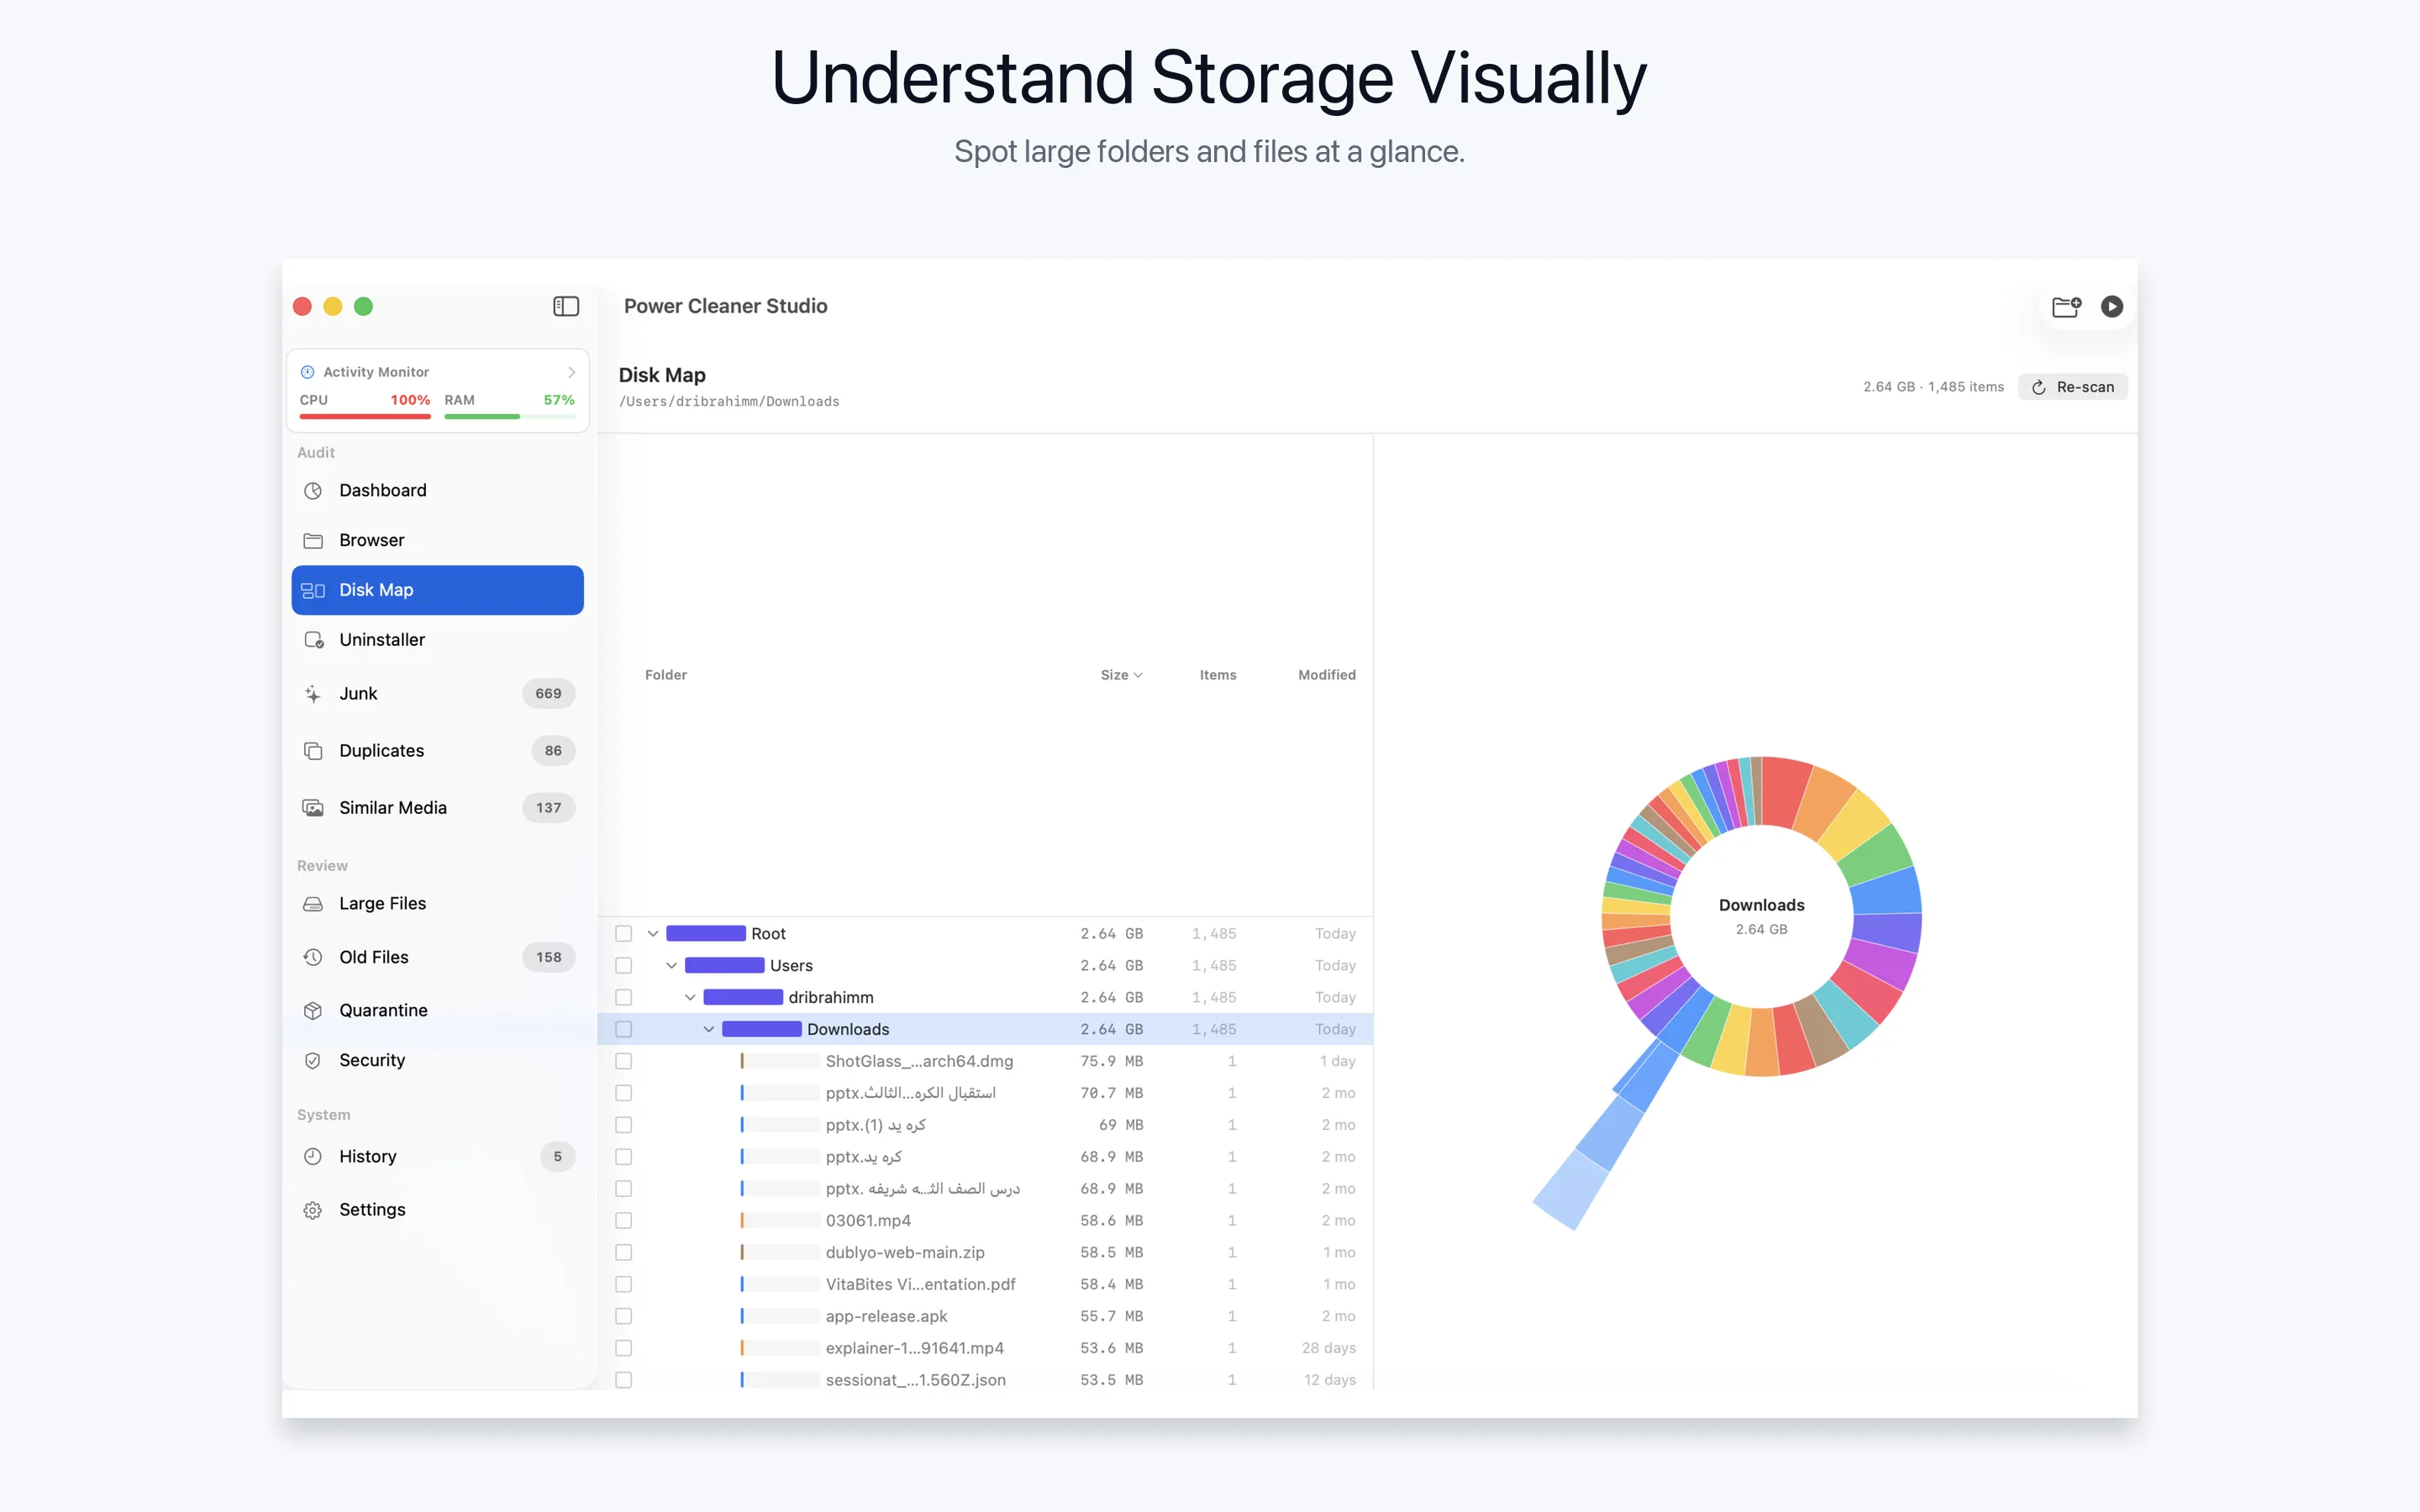The image size is (2420, 1512).
Task: Tick the checkbox for dribrahimm row
Action: pos(624,997)
